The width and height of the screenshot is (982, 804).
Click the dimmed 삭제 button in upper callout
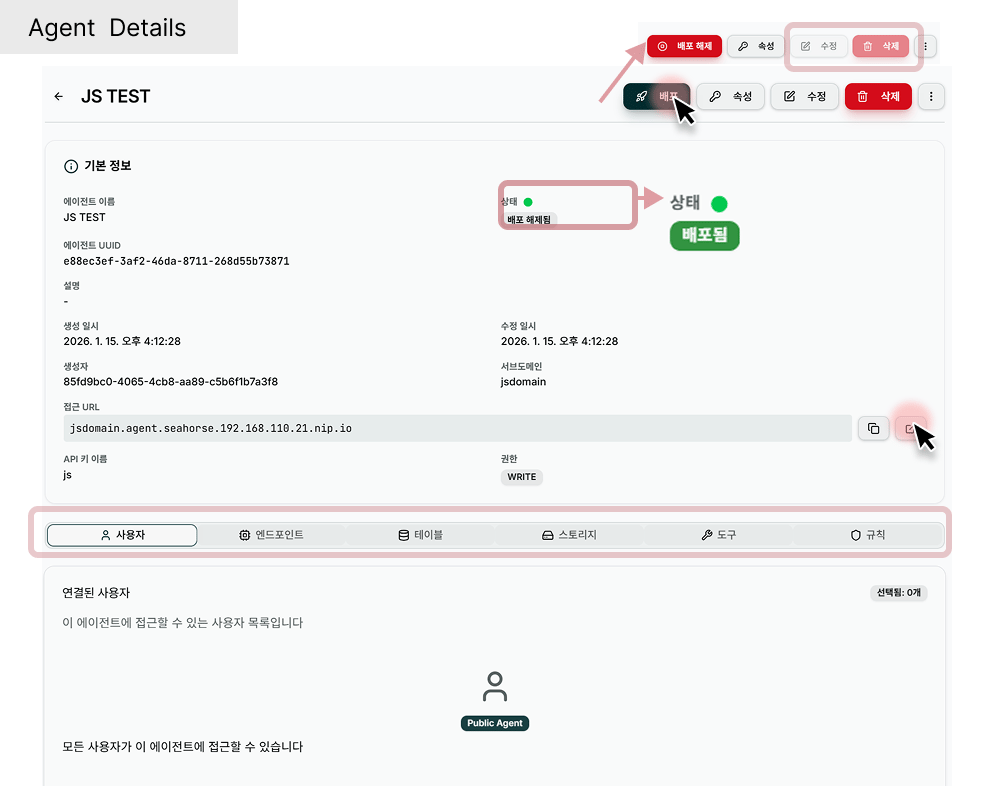point(881,46)
